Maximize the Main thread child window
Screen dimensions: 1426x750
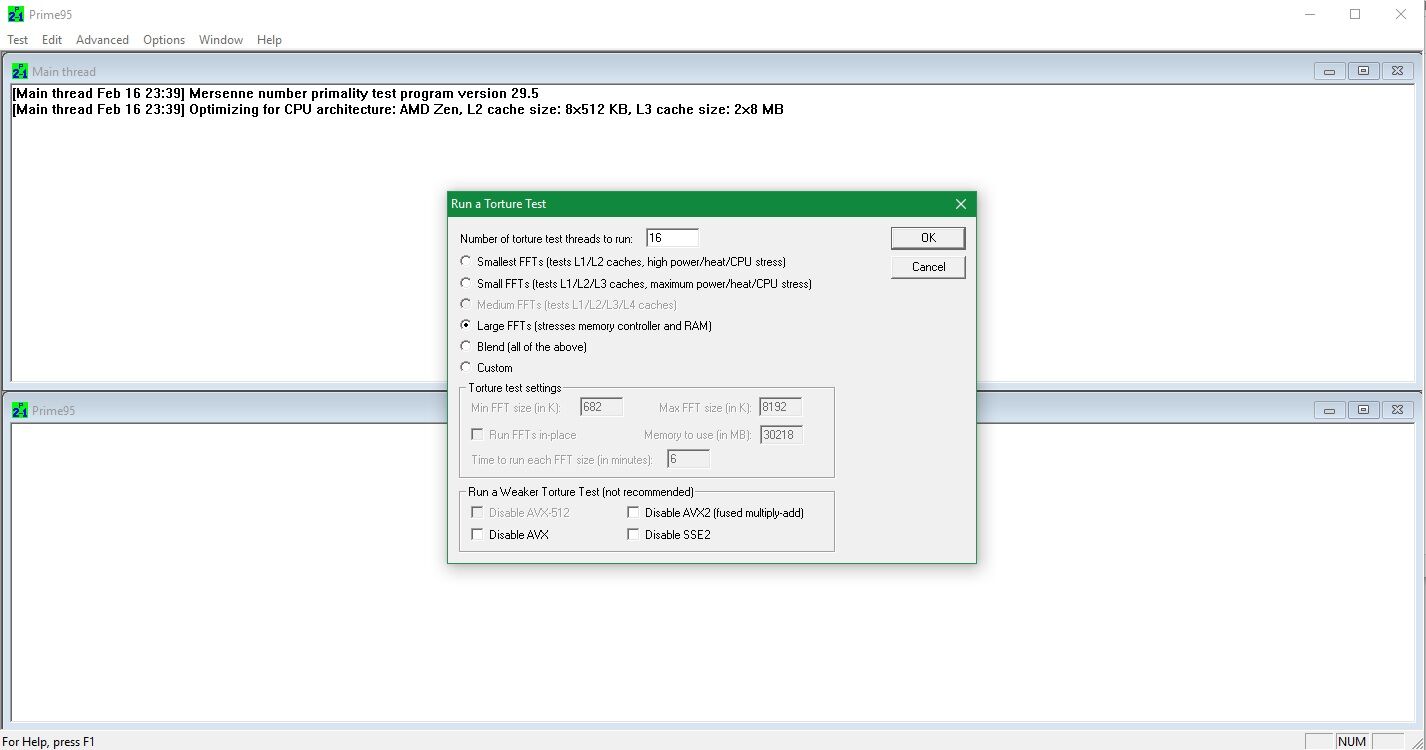click(x=1363, y=71)
